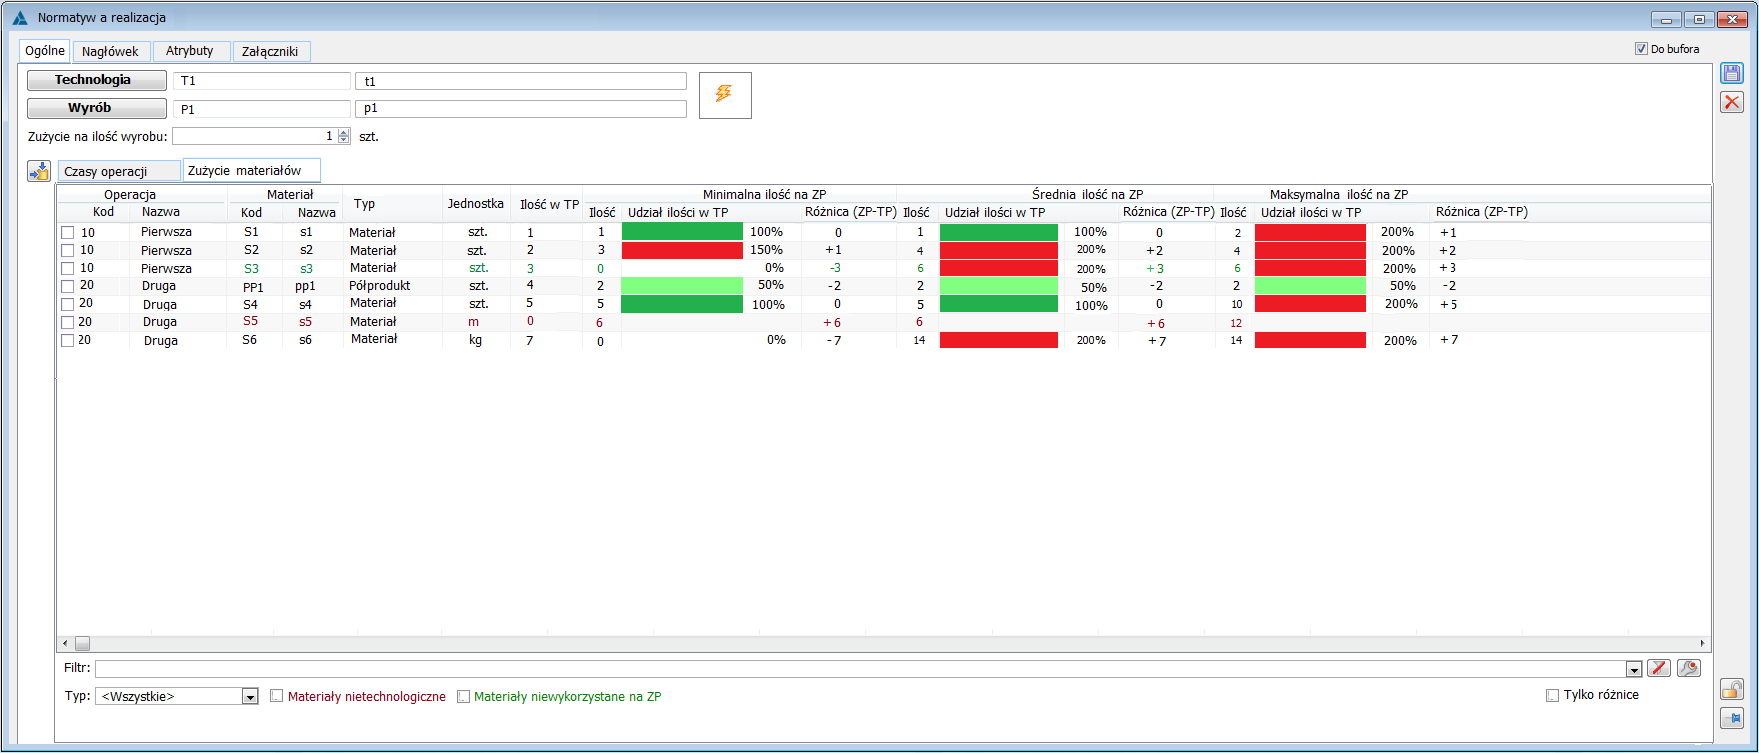Viewport: 1759px width, 753px height.
Task: Click the application logo in the title bar
Action: (x=20, y=18)
